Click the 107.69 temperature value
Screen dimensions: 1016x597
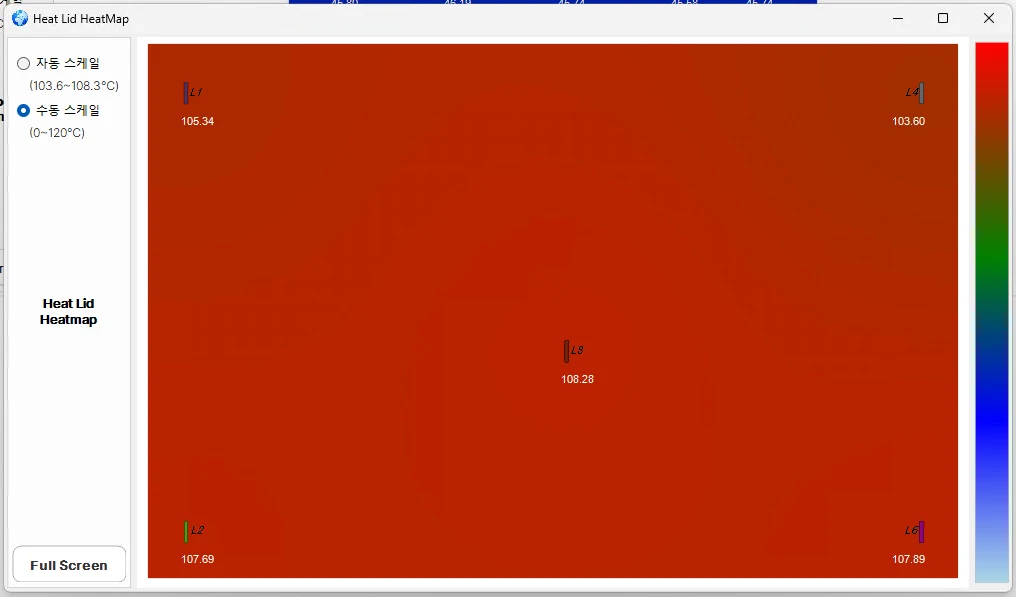198,559
